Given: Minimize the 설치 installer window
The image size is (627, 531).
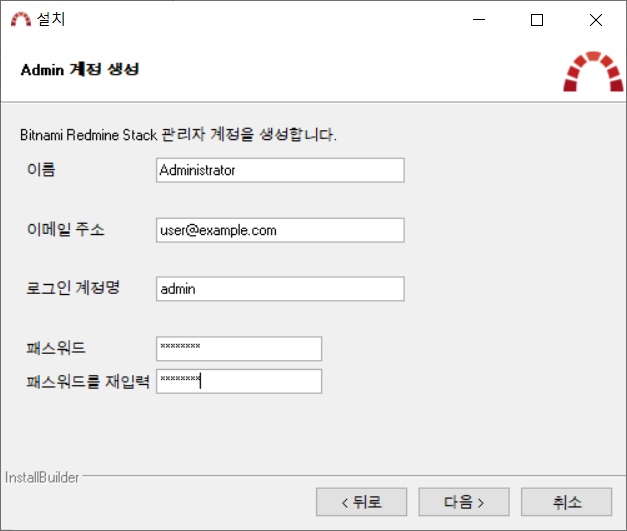Looking at the screenshot, I should point(479,20).
